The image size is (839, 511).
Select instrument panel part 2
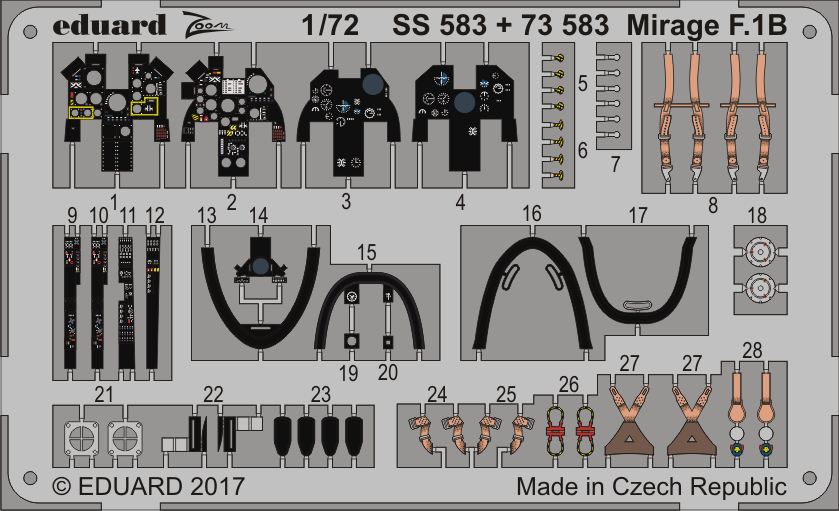[x=232, y=115]
